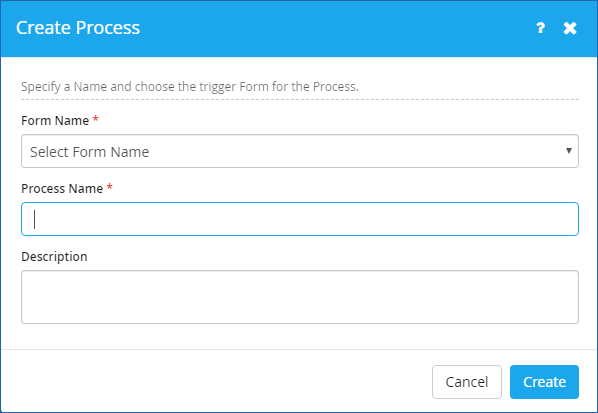Select the 'Select Form Name' placeholder text
The height and width of the screenshot is (413, 598).
click(x=90, y=152)
